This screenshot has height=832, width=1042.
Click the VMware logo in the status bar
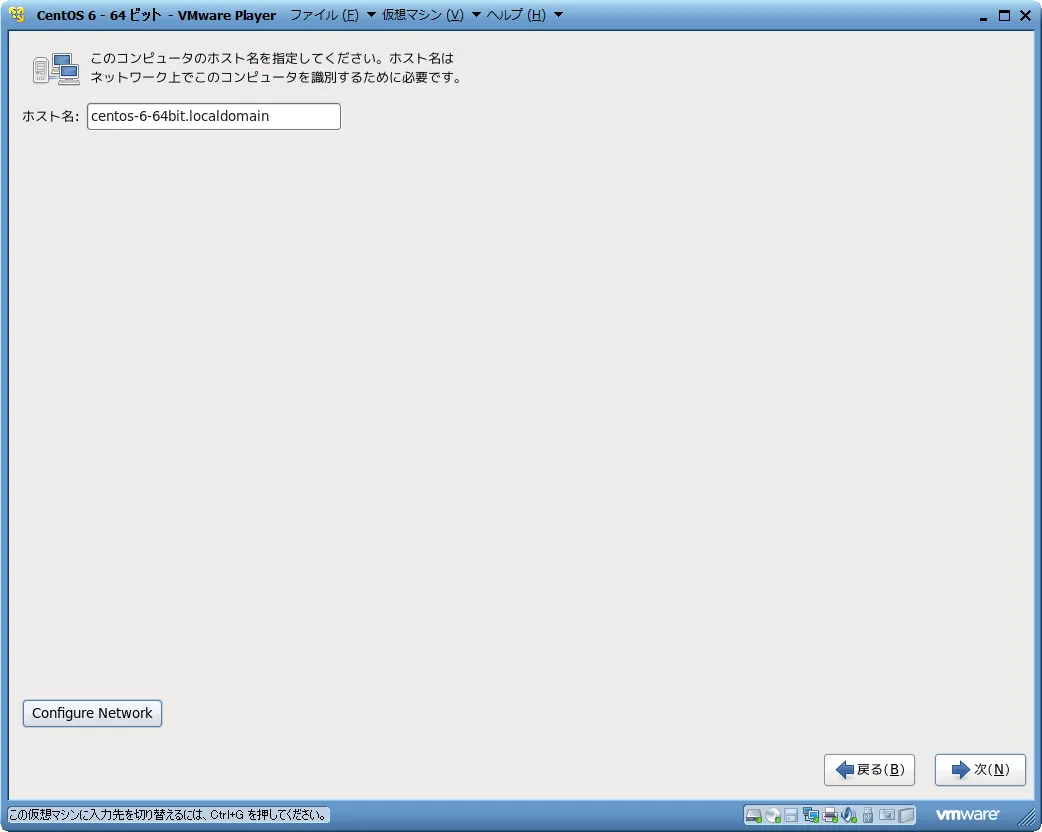click(966, 814)
